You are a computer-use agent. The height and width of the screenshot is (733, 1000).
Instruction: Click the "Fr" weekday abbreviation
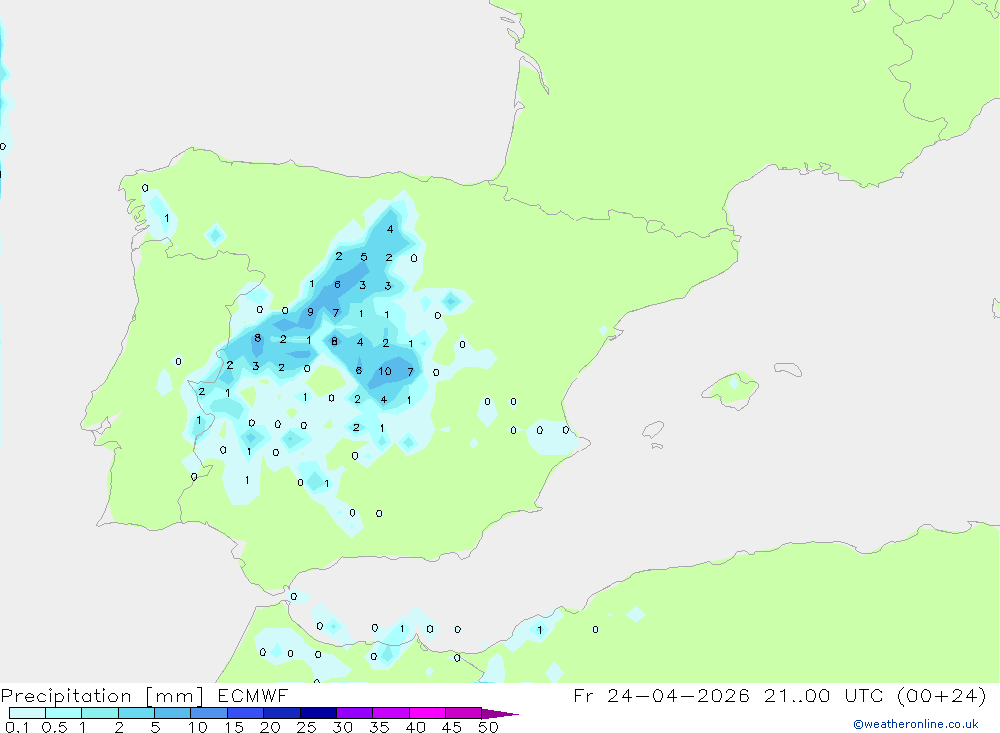point(583,695)
